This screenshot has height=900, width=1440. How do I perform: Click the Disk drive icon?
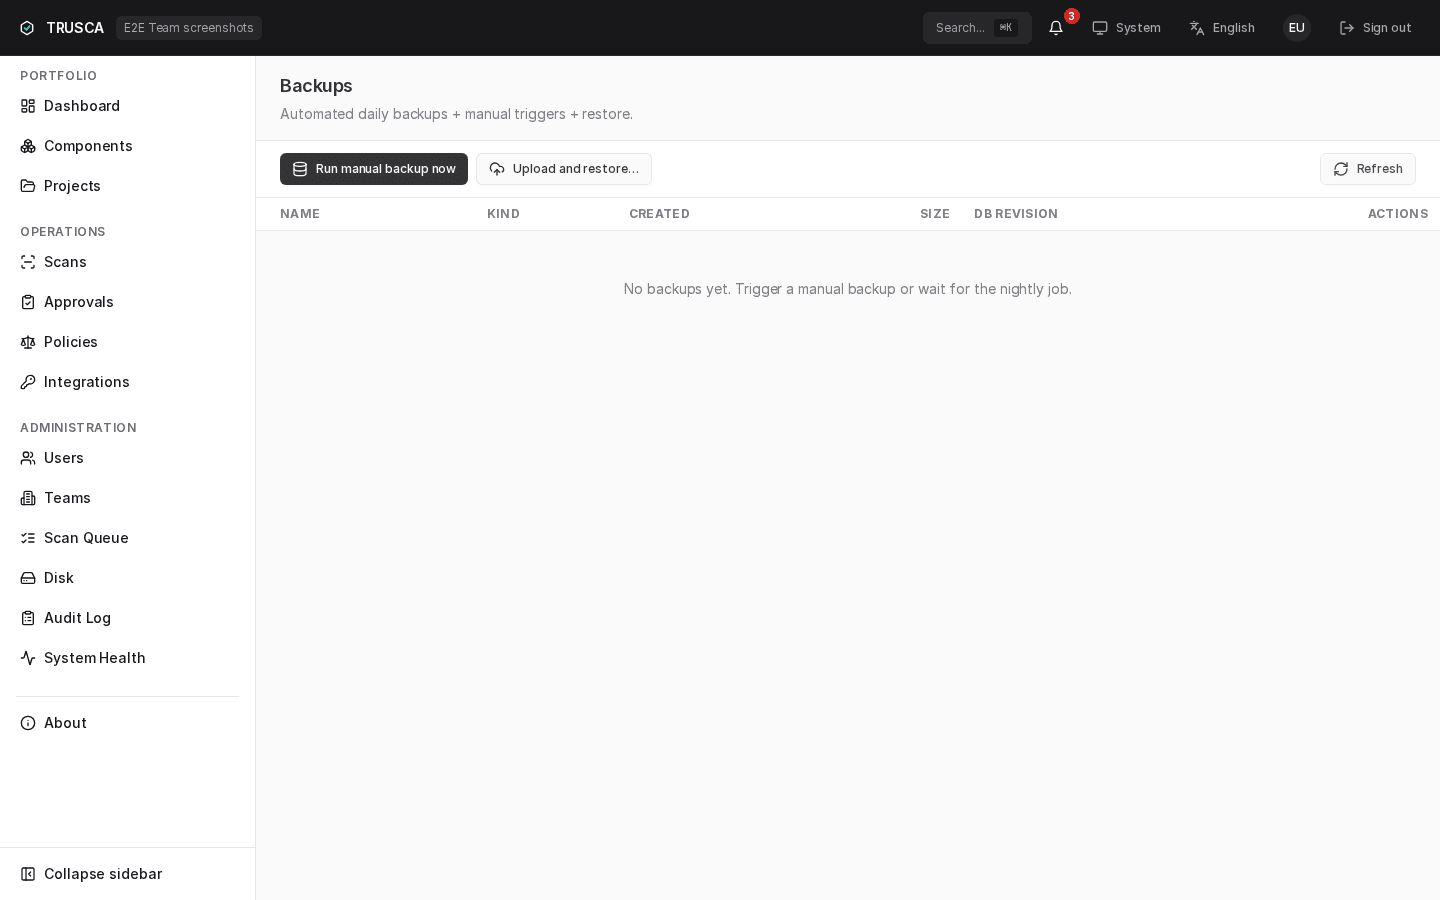coord(28,578)
